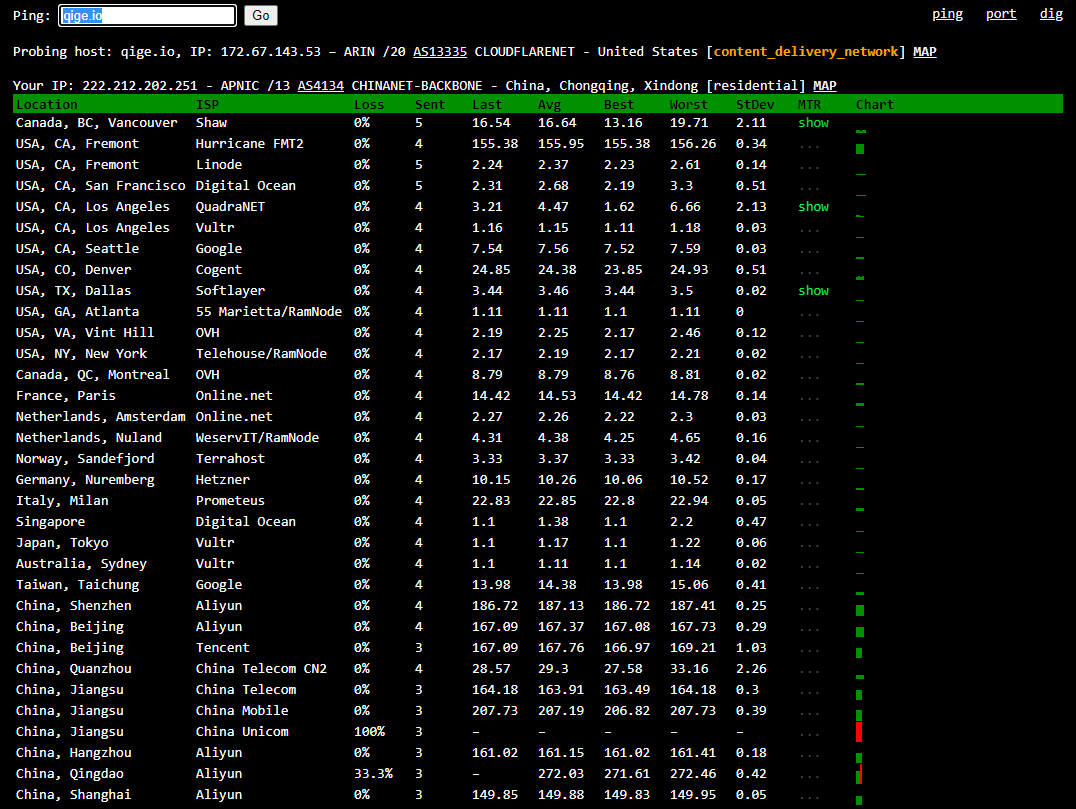Select 'Netherlands, Amsterdam' location cell
This screenshot has height=809, width=1076.
tap(100, 417)
